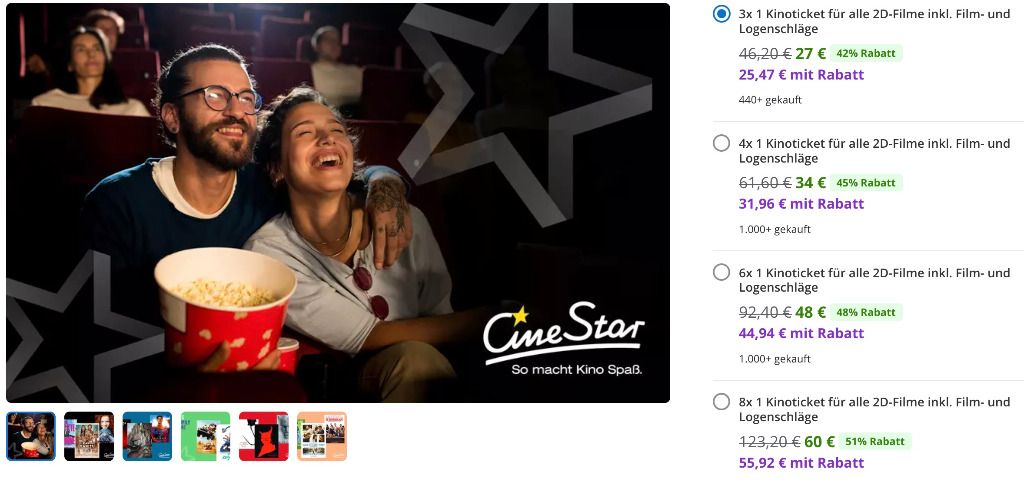
Task: View the orange background posters thumbnail
Action: point(321,436)
